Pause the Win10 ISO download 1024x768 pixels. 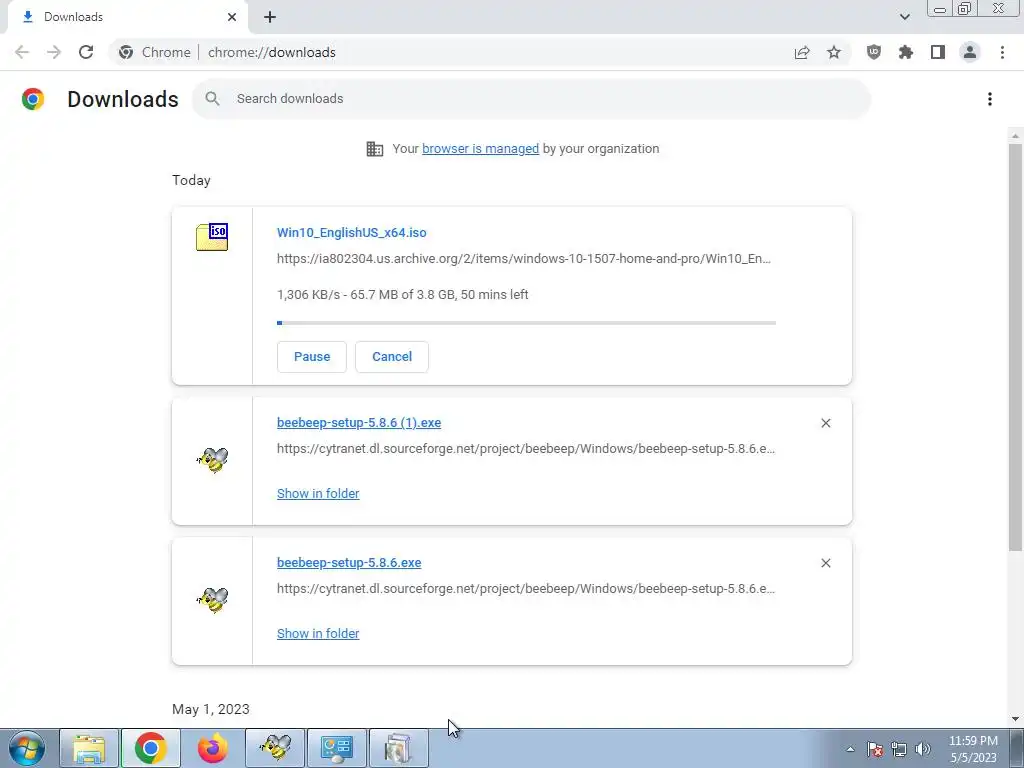pos(312,357)
